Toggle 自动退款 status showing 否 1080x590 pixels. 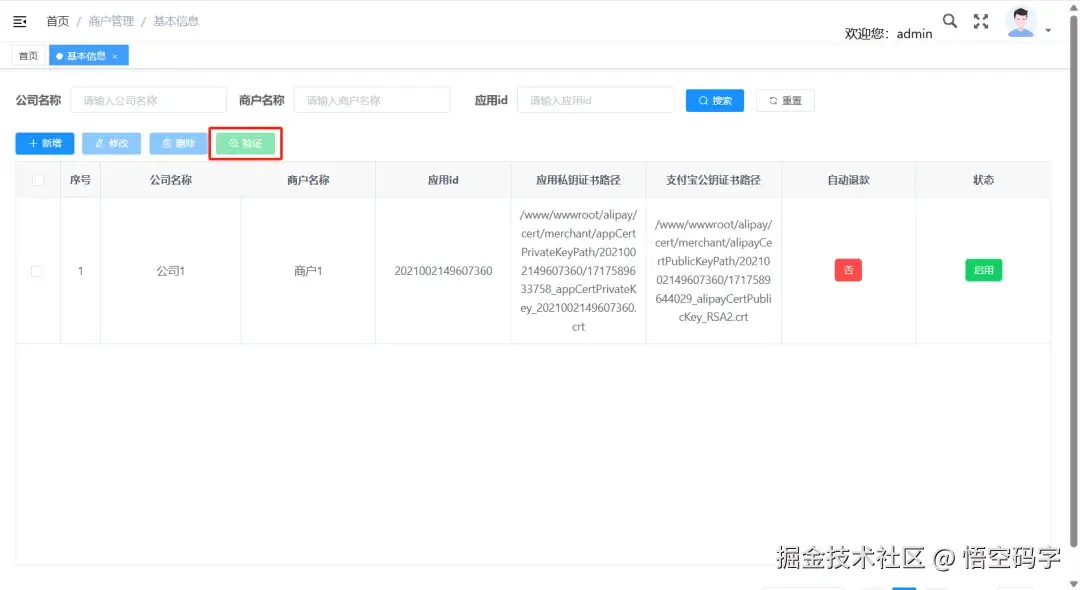(848, 270)
